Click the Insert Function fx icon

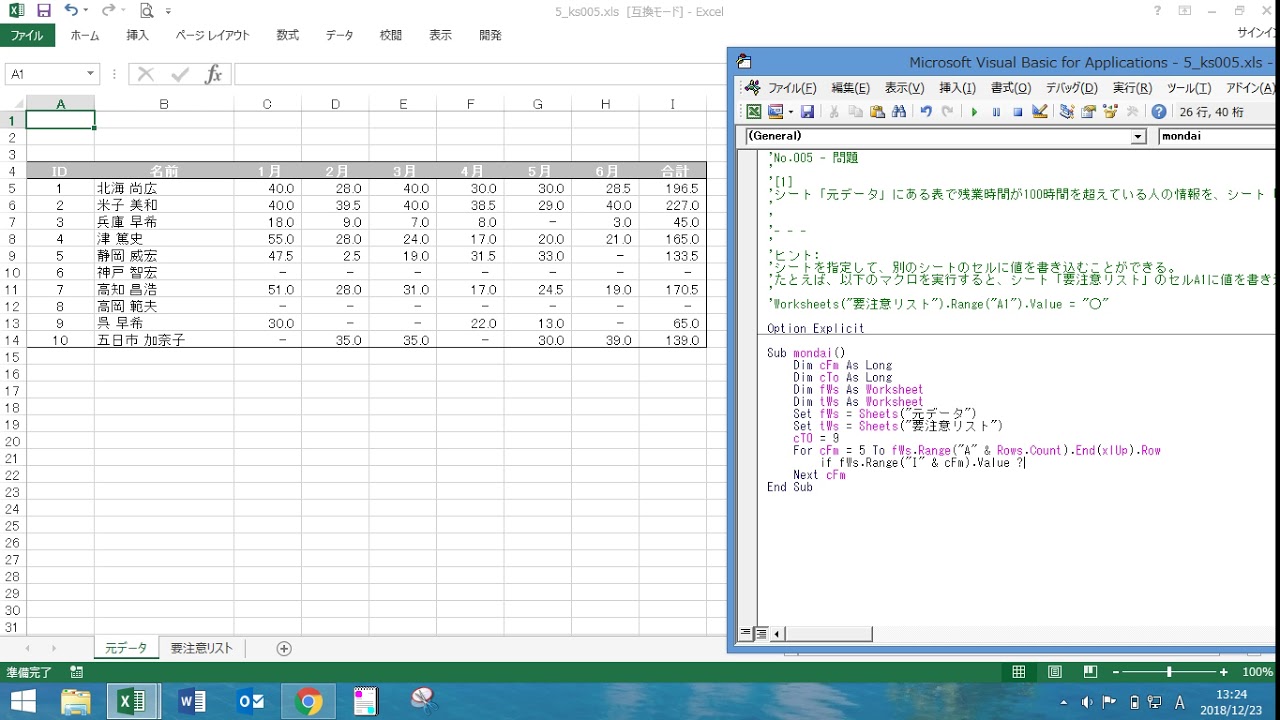click(213, 74)
